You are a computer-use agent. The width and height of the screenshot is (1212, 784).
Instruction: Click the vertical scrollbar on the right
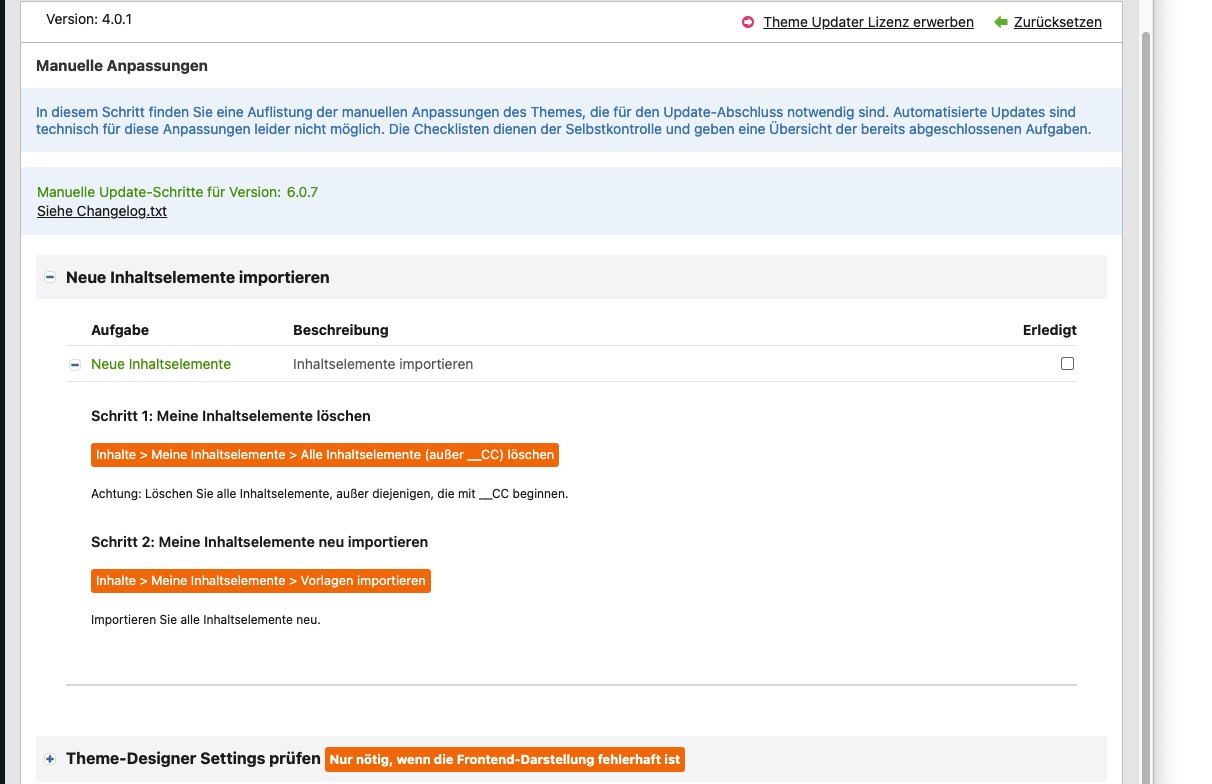(x=1145, y=400)
